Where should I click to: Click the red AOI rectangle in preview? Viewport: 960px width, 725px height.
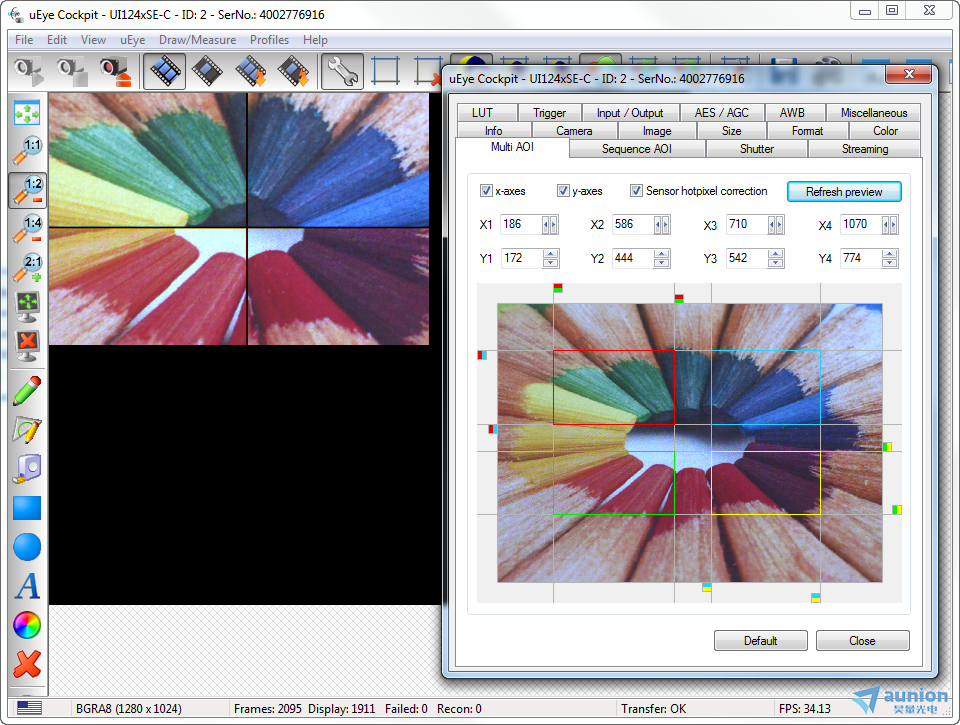coord(613,388)
